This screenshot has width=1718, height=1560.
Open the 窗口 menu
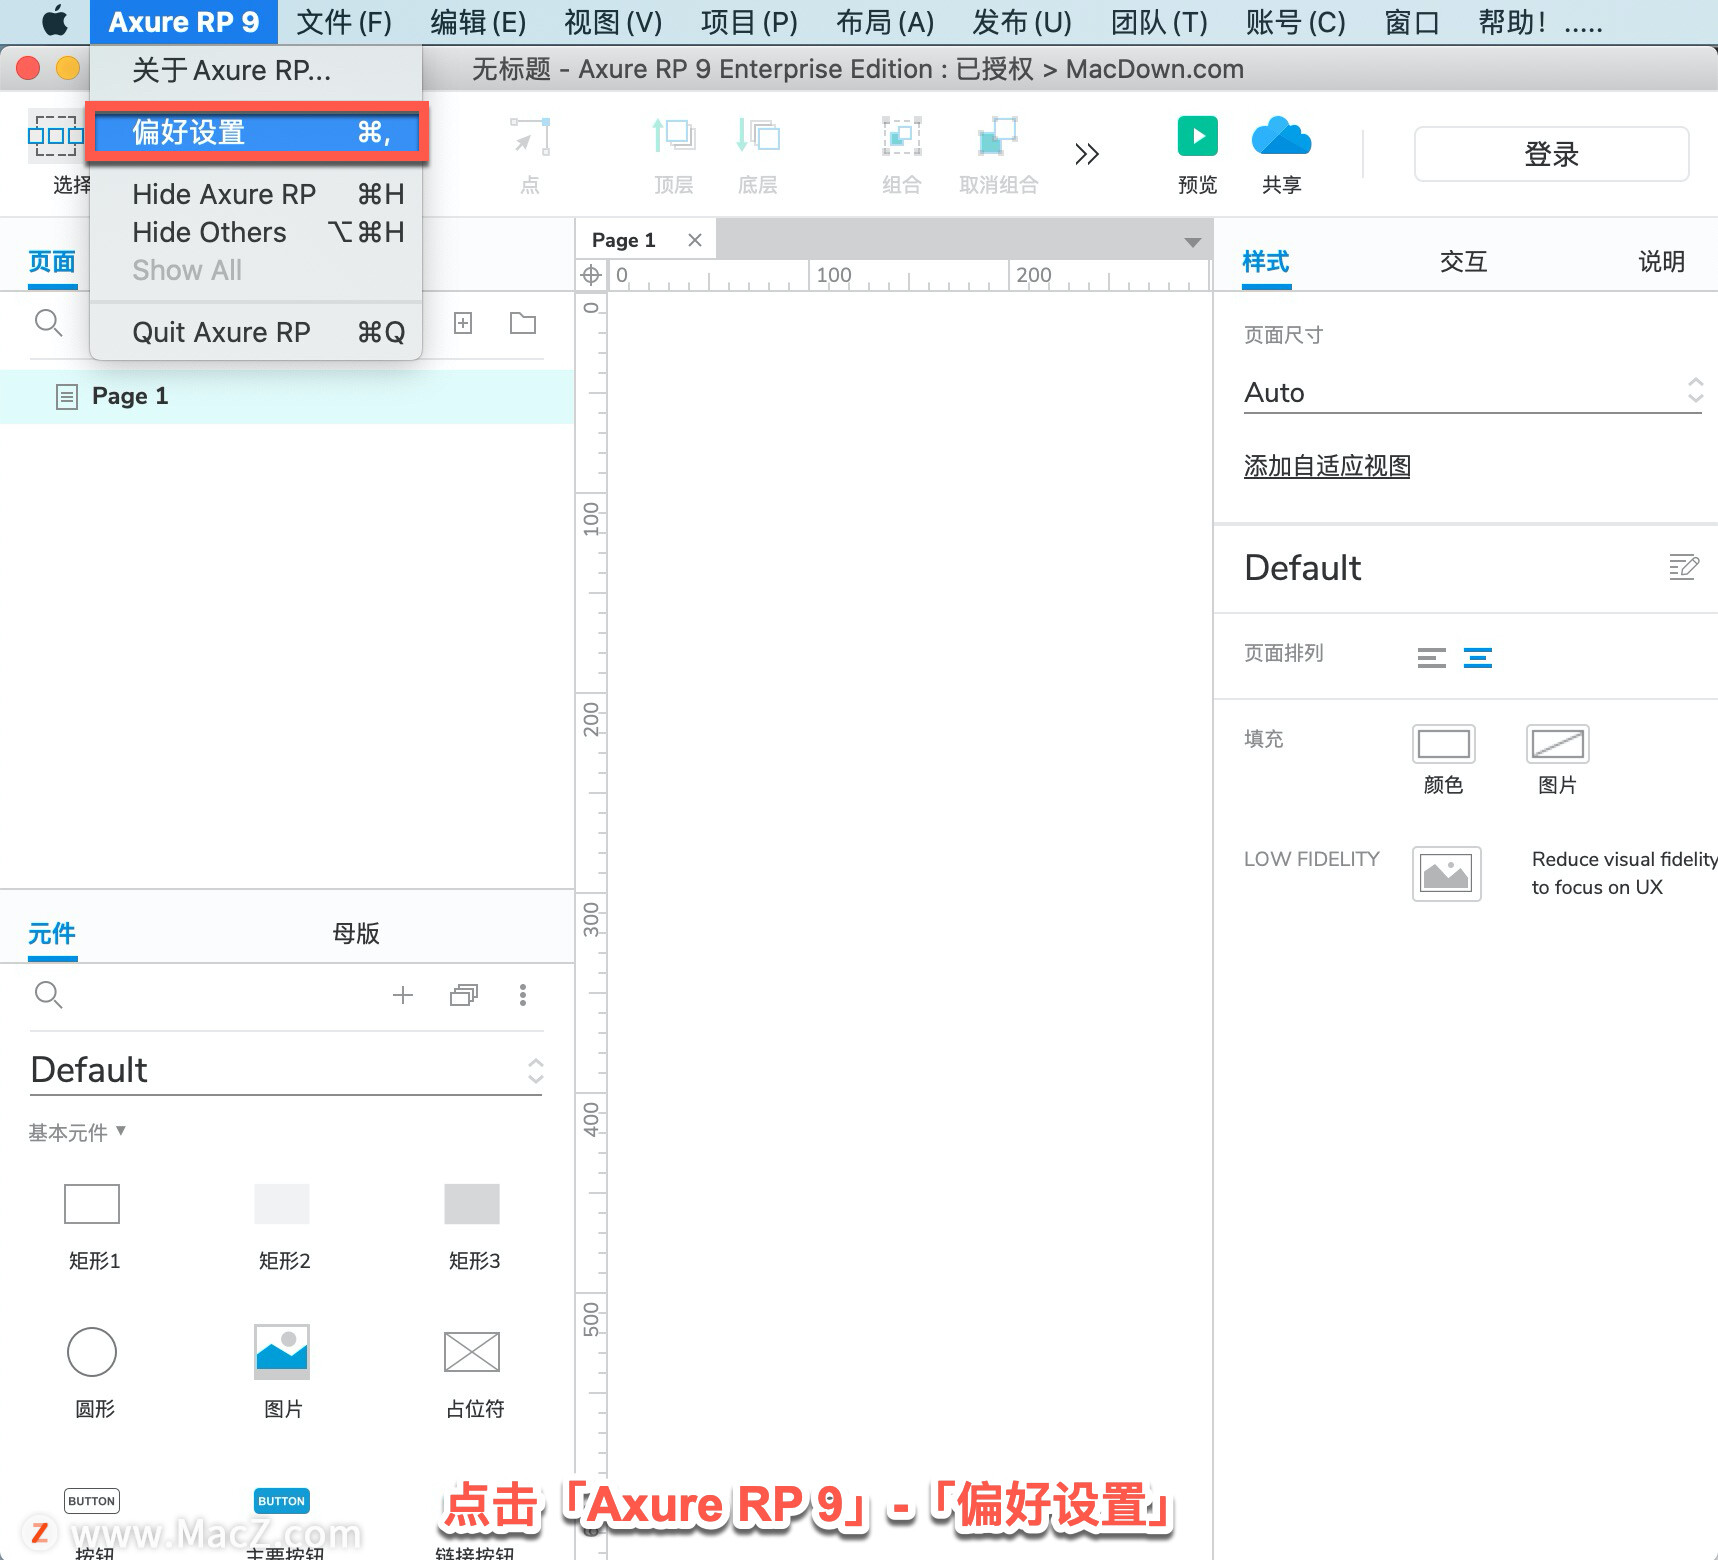point(1411,22)
